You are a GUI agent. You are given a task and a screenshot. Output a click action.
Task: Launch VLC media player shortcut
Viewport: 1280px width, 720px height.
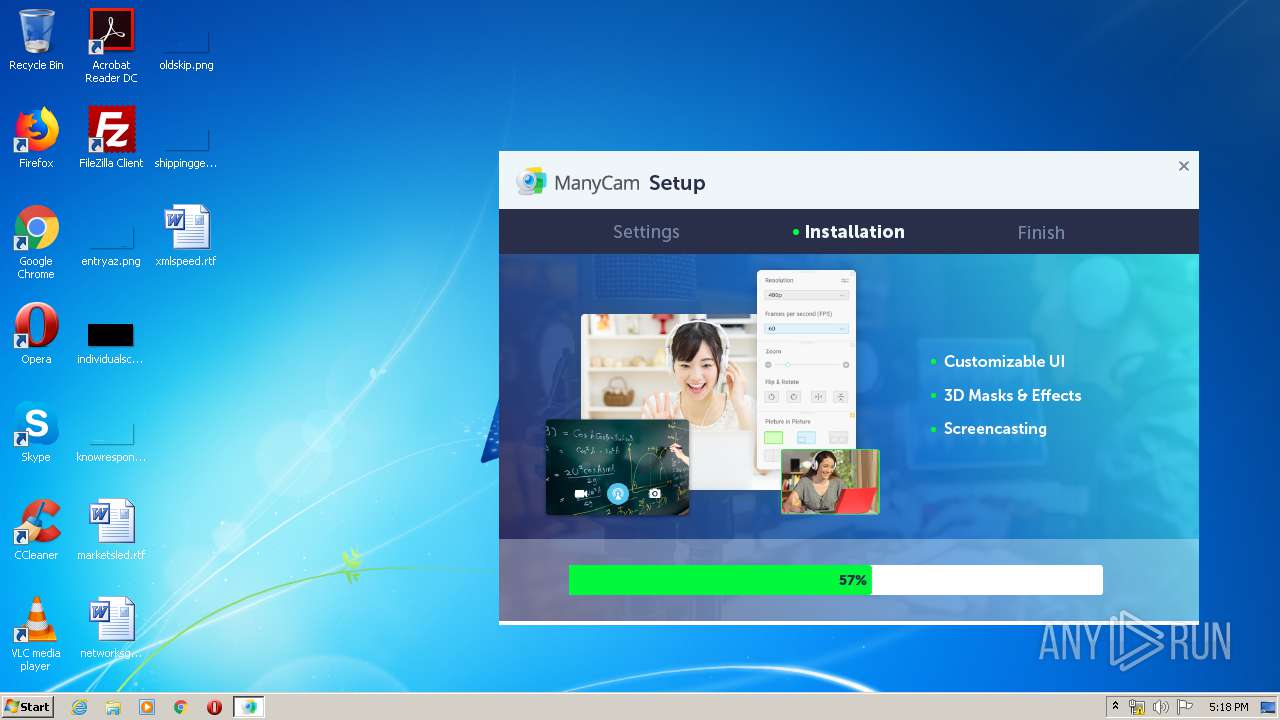[x=36, y=634]
